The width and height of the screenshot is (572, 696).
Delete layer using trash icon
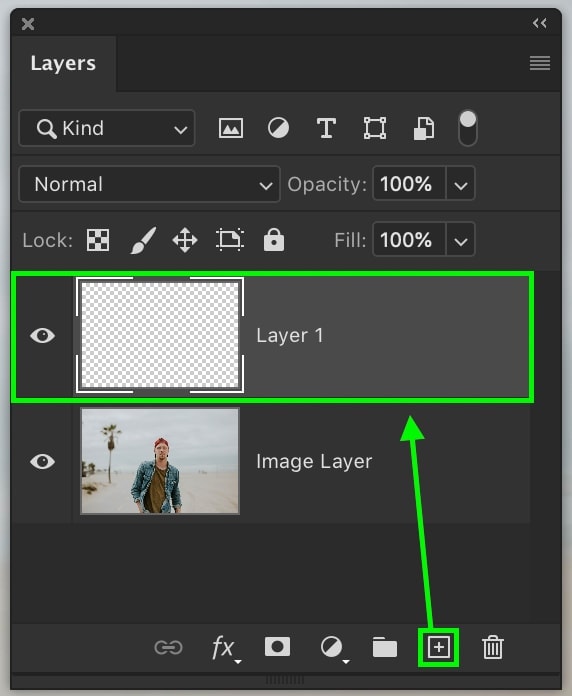click(x=493, y=648)
